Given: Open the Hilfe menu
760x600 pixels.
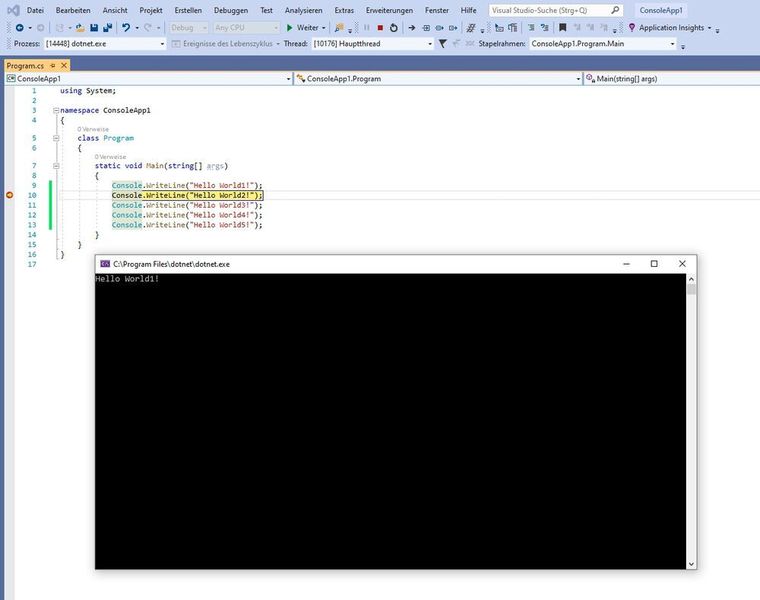Looking at the screenshot, I should click(x=468, y=10).
